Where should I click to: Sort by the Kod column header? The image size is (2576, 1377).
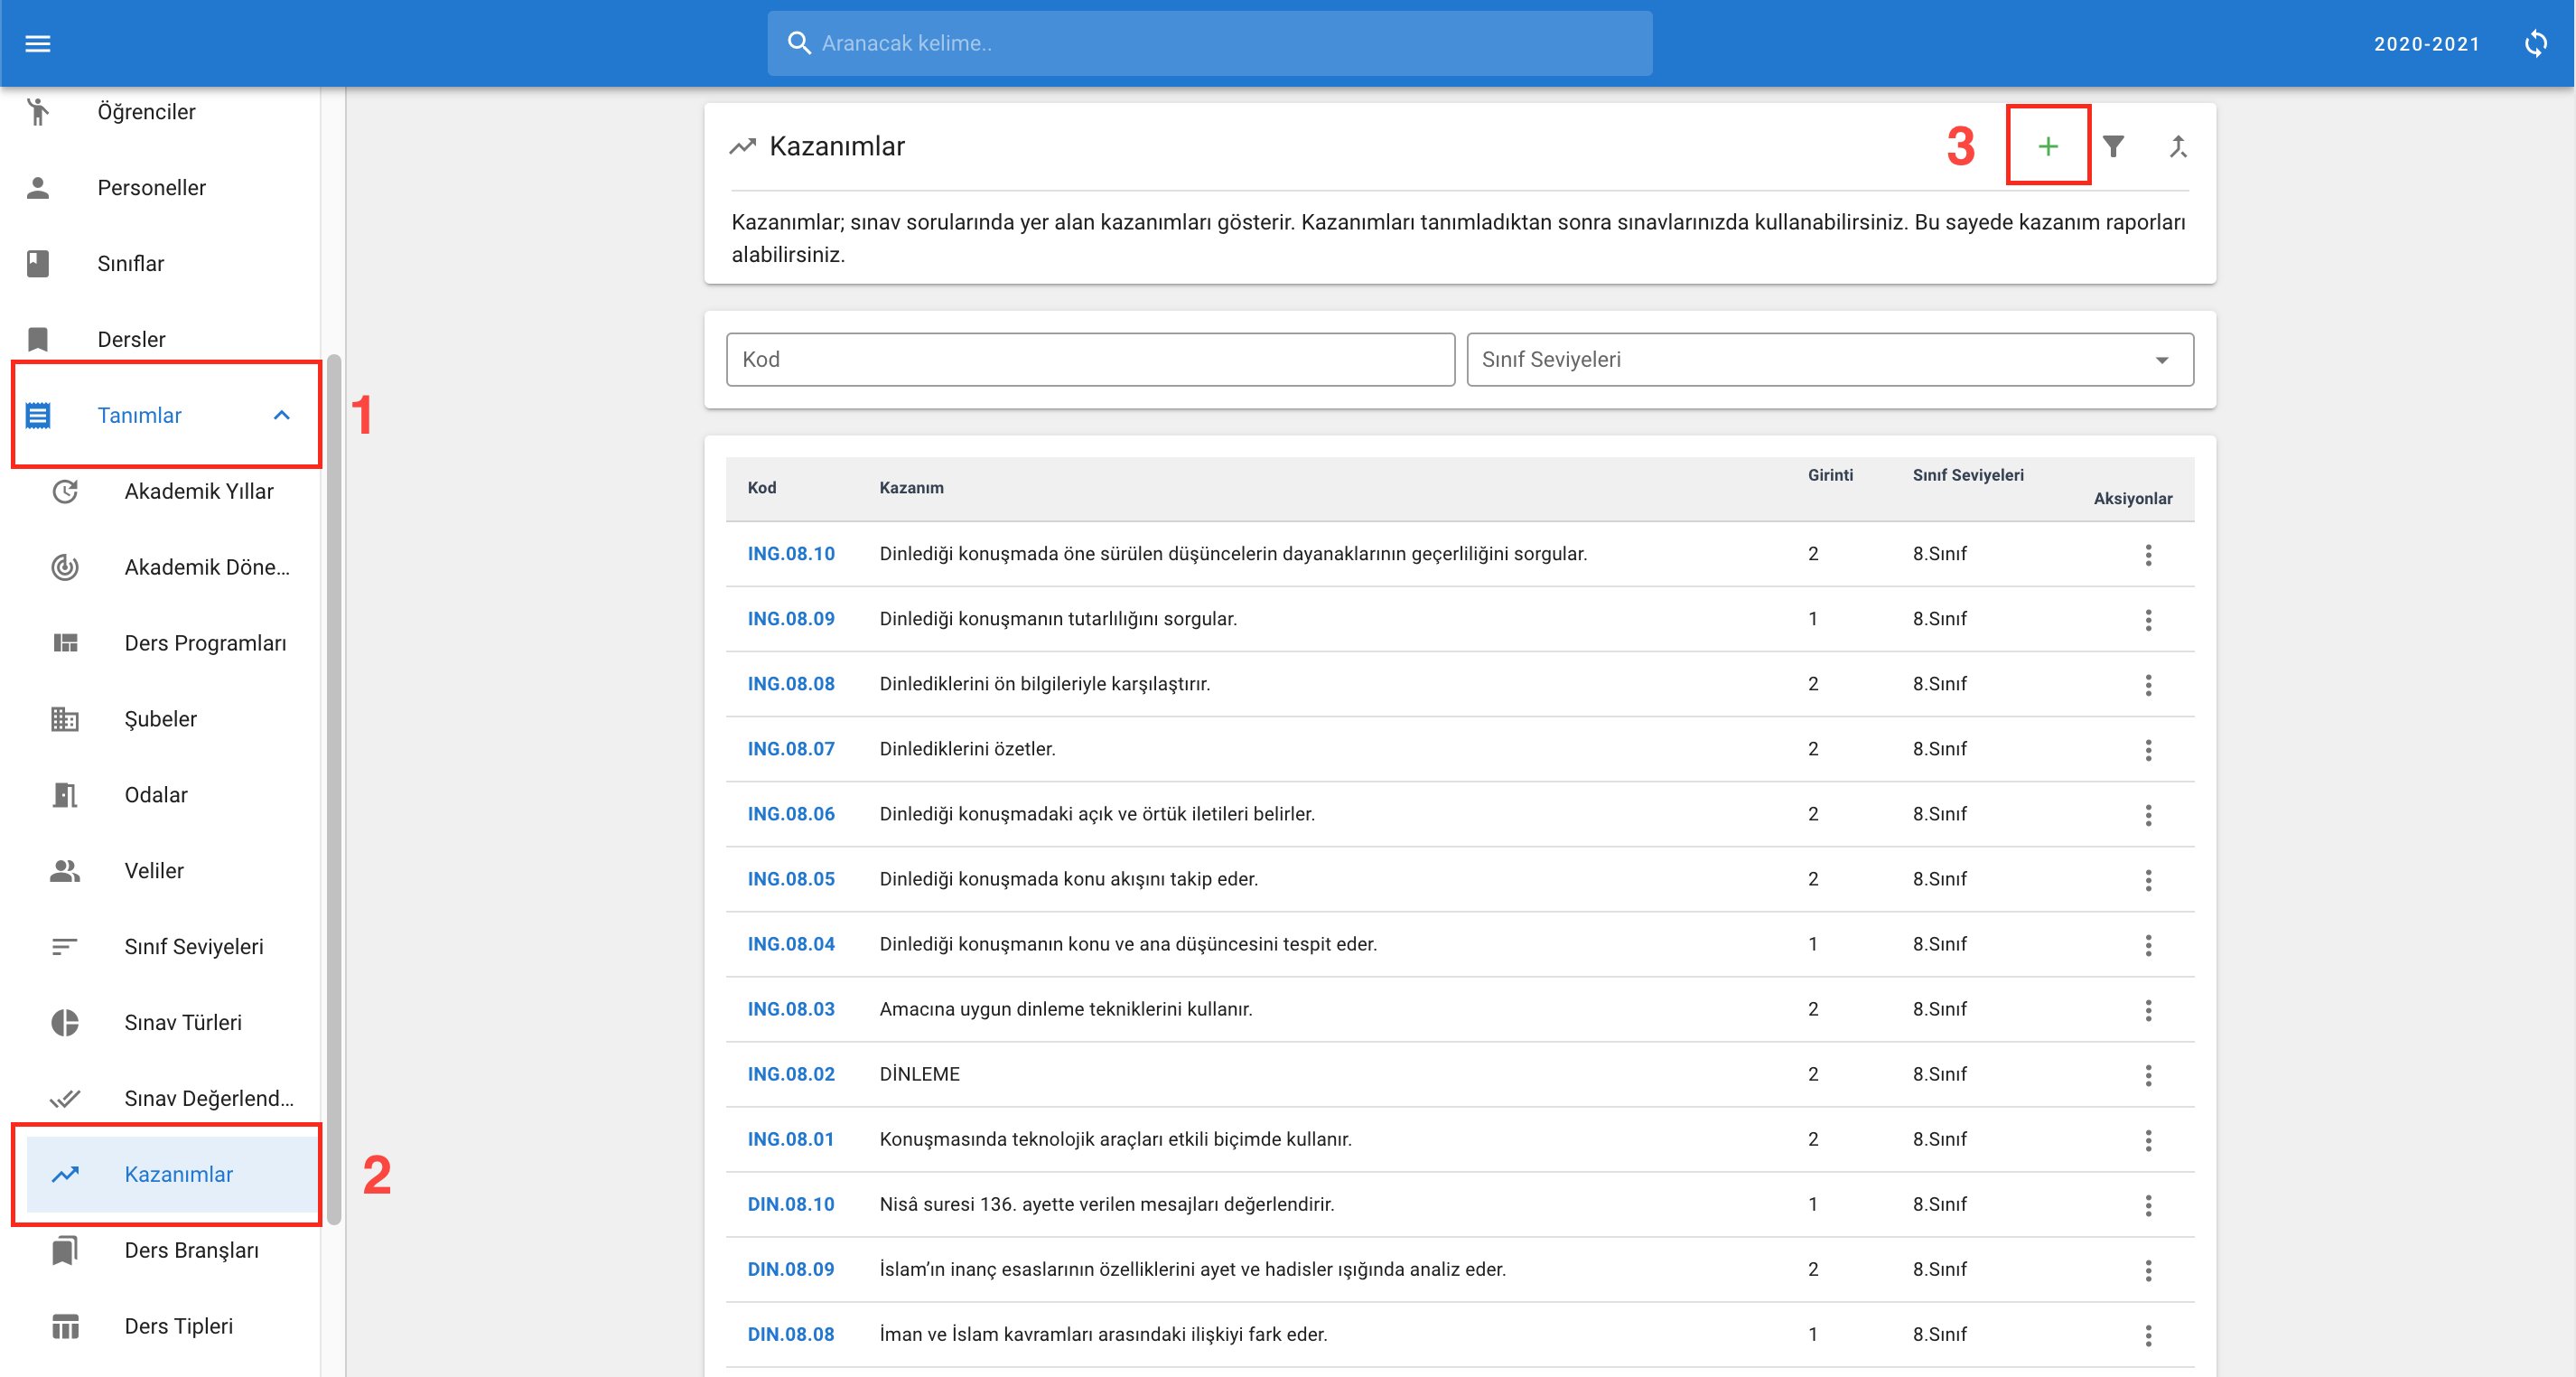tap(761, 488)
